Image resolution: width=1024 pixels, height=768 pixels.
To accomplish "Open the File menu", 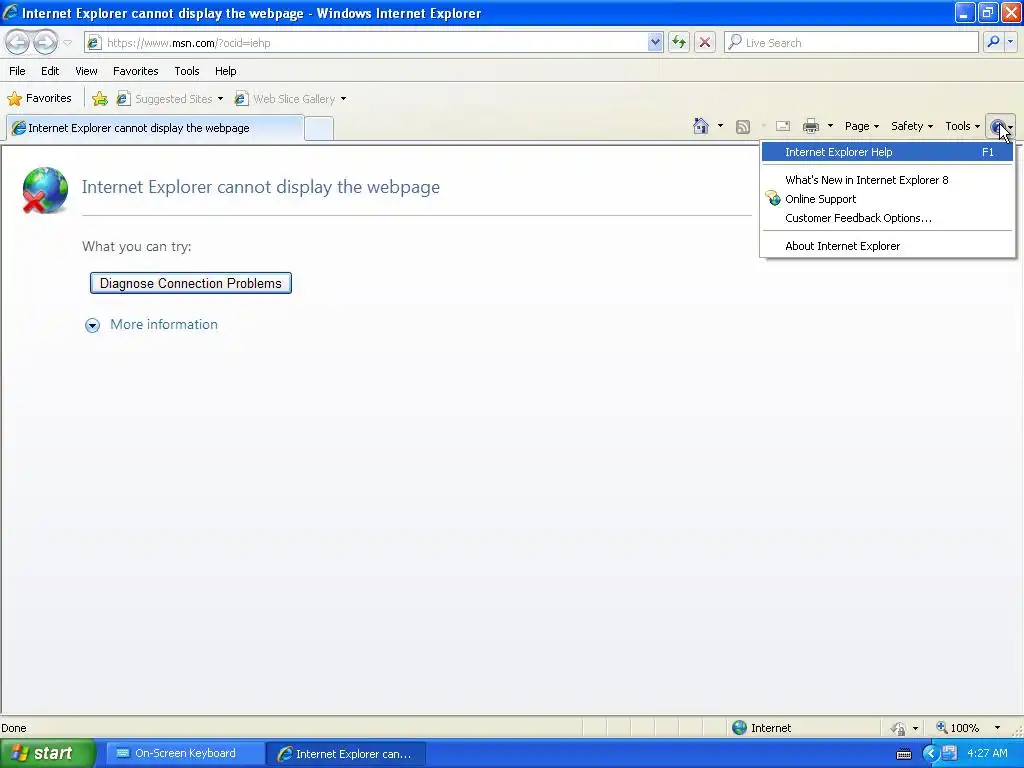I will (x=17, y=71).
